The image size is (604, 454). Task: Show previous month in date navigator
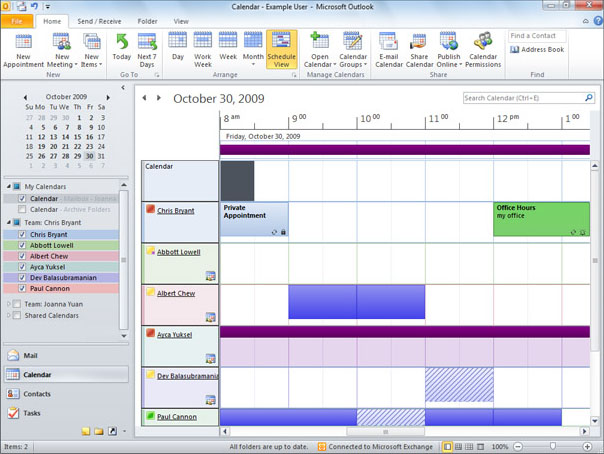(25, 97)
